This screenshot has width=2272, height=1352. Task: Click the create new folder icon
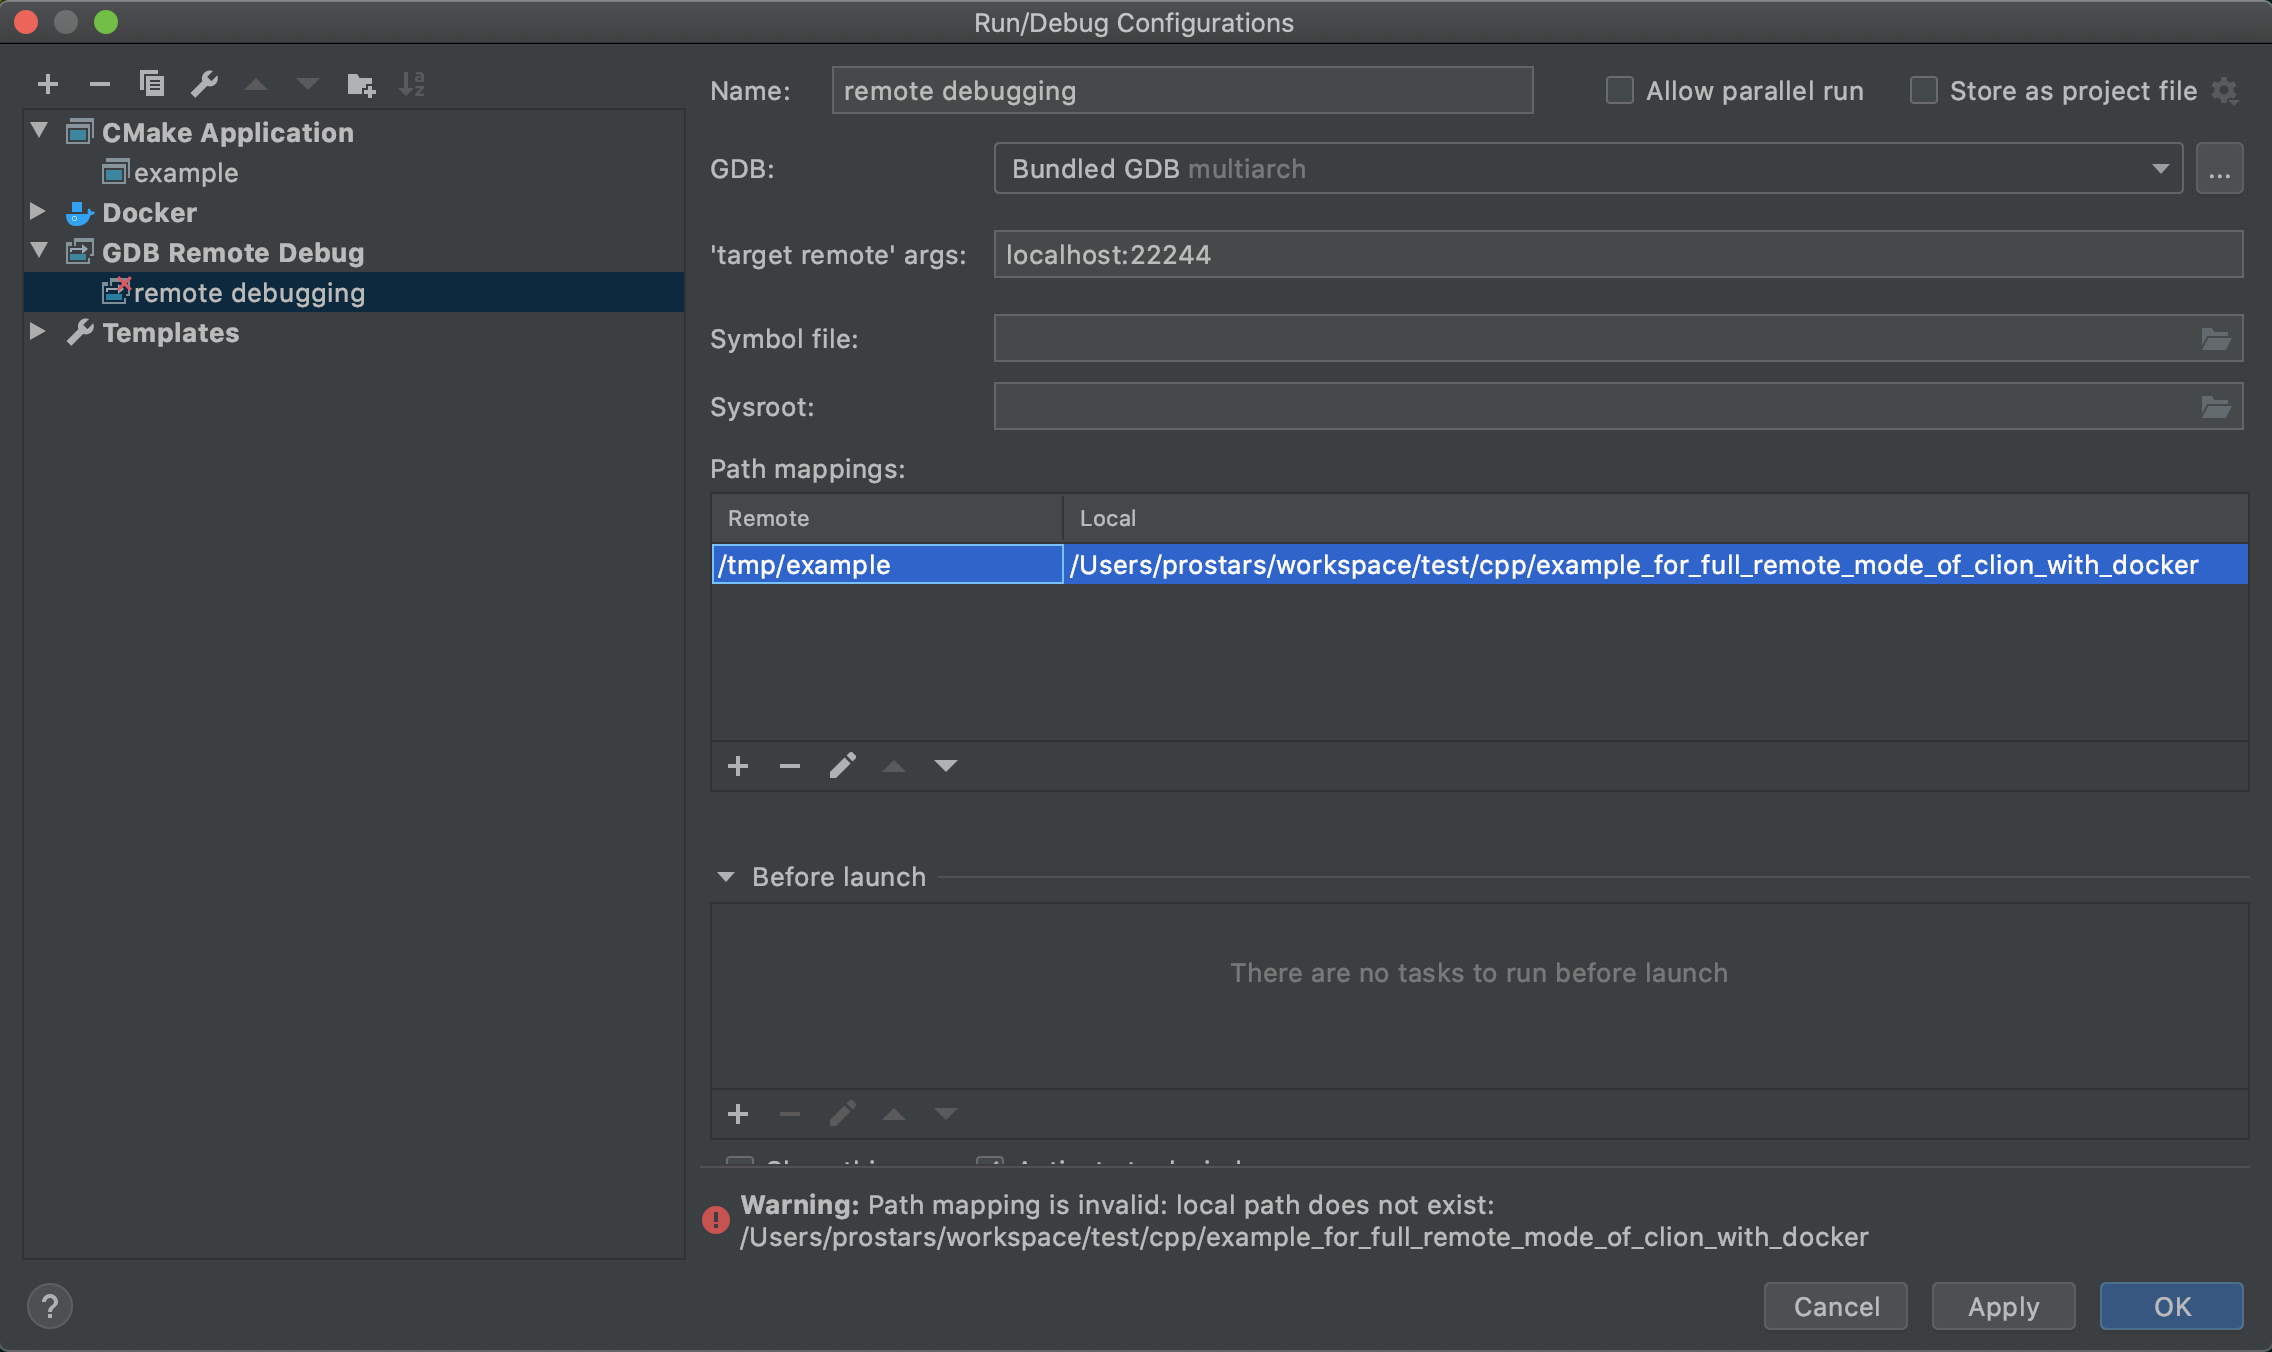click(360, 84)
